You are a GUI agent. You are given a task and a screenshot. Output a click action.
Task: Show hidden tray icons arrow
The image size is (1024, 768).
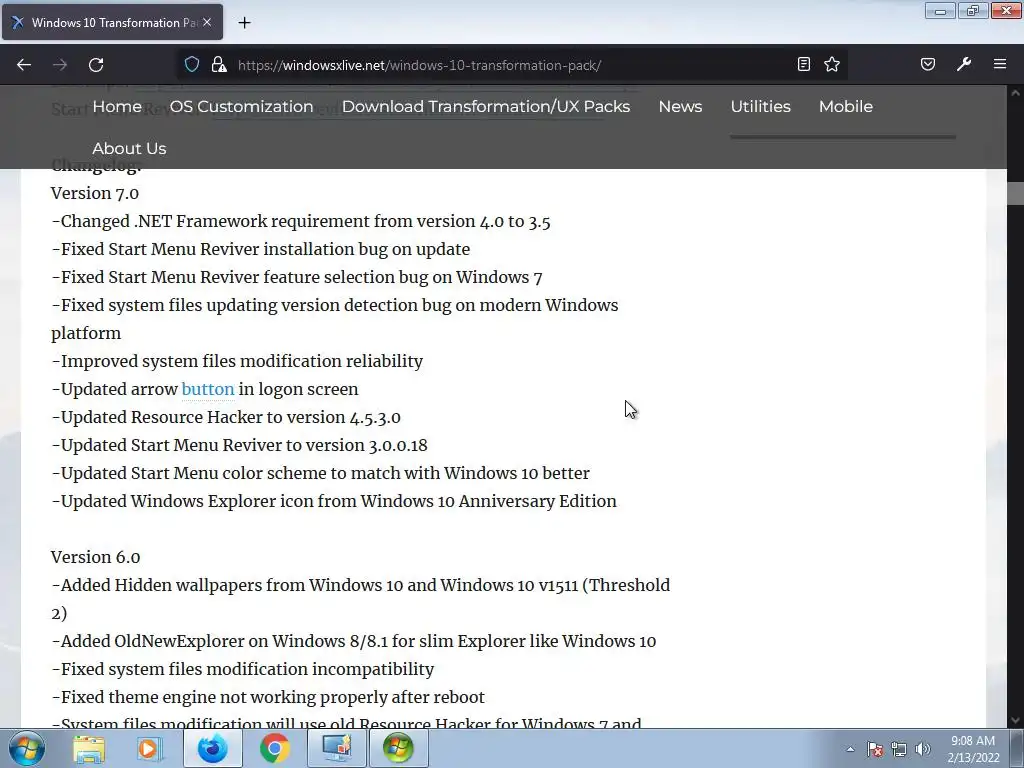click(x=850, y=749)
